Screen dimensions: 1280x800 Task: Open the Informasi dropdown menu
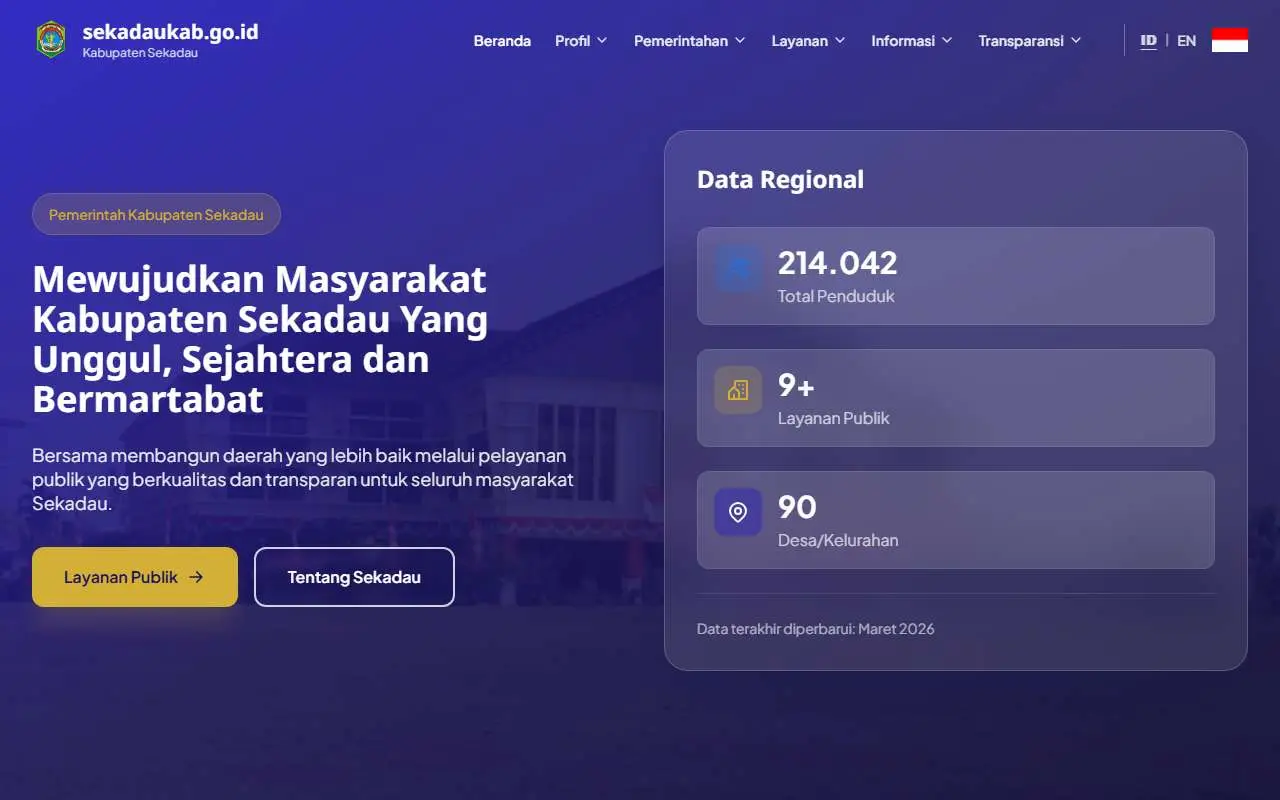click(911, 41)
